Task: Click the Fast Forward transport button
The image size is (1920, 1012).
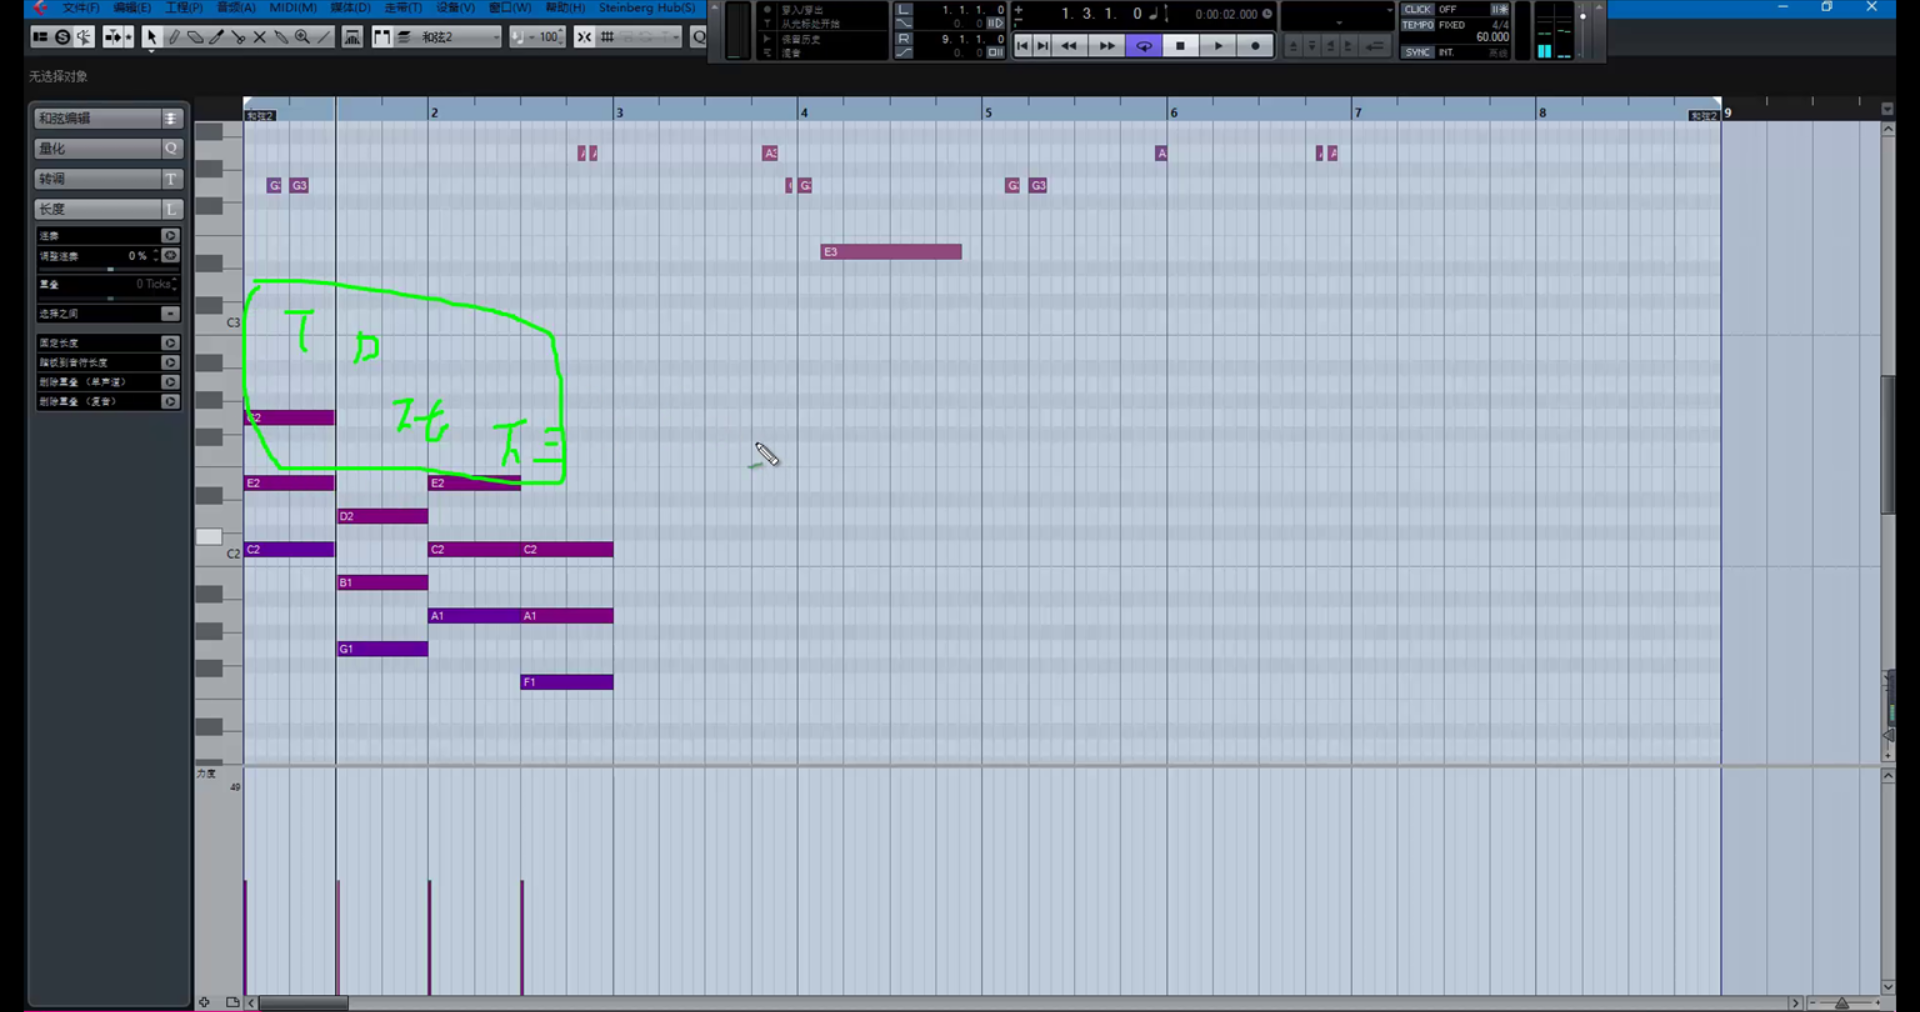Action: [x=1106, y=46]
